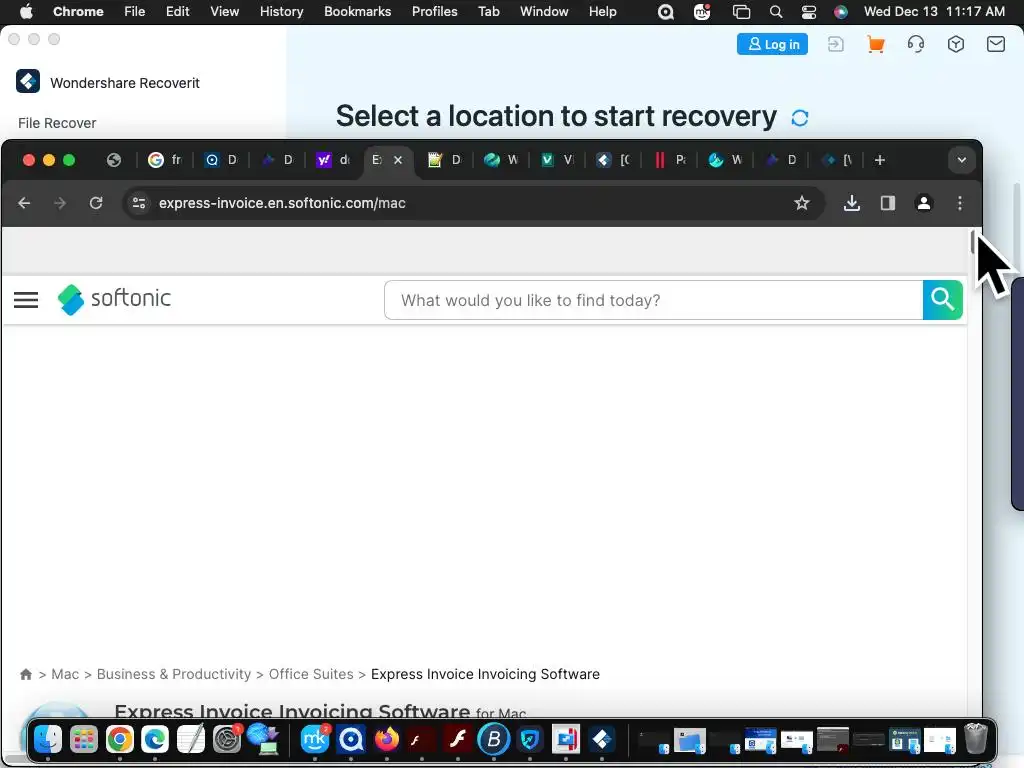Open the Bookmarks menu
Image resolution: width=1024 pixels, height=768 pixels.
click(357, 11)
